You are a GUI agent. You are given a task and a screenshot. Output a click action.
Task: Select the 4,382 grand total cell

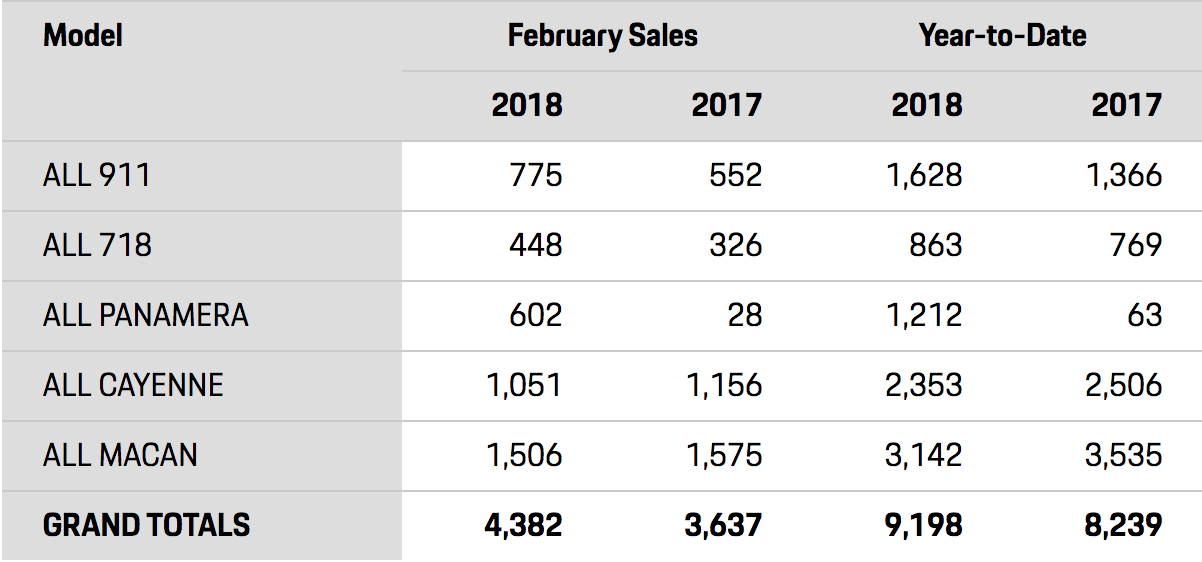coord(522,526)
